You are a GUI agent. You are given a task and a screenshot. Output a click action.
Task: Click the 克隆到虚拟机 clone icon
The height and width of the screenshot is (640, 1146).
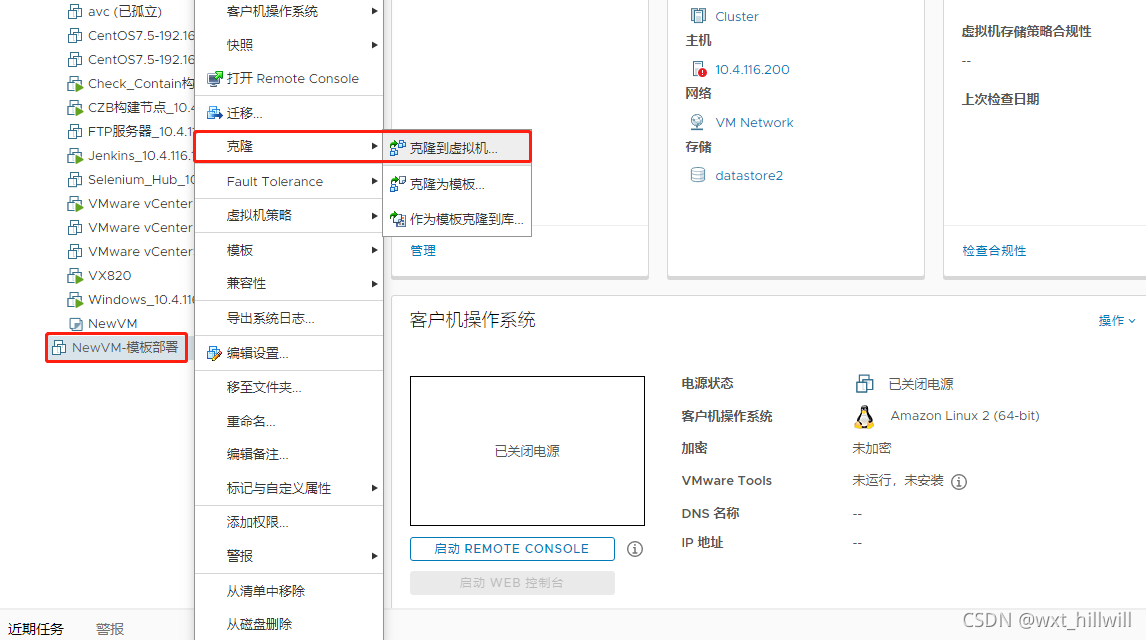(x=398, y=148)
